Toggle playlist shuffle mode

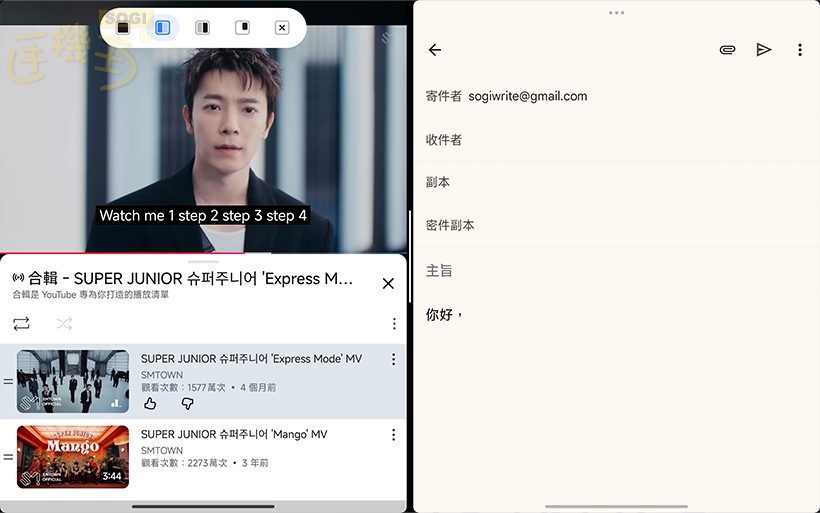64,324
